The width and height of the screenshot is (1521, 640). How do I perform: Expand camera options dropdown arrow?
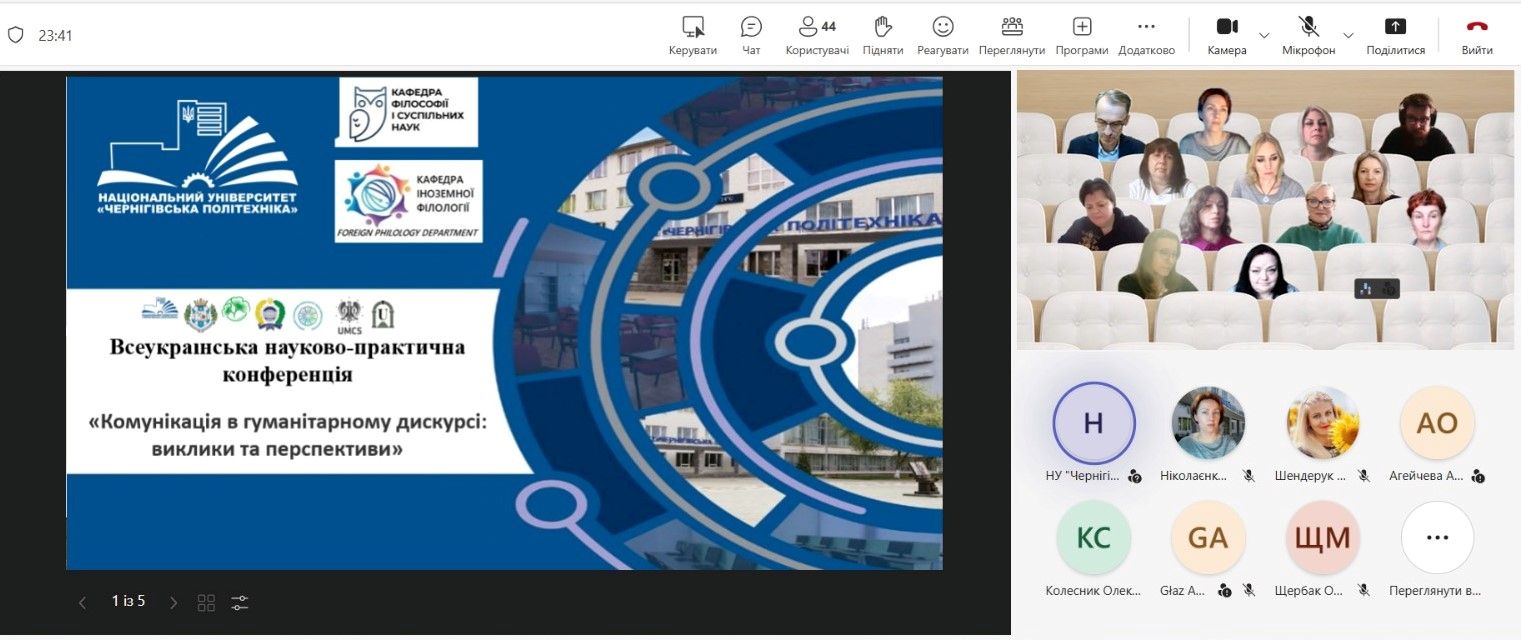tap(1264, 35)
